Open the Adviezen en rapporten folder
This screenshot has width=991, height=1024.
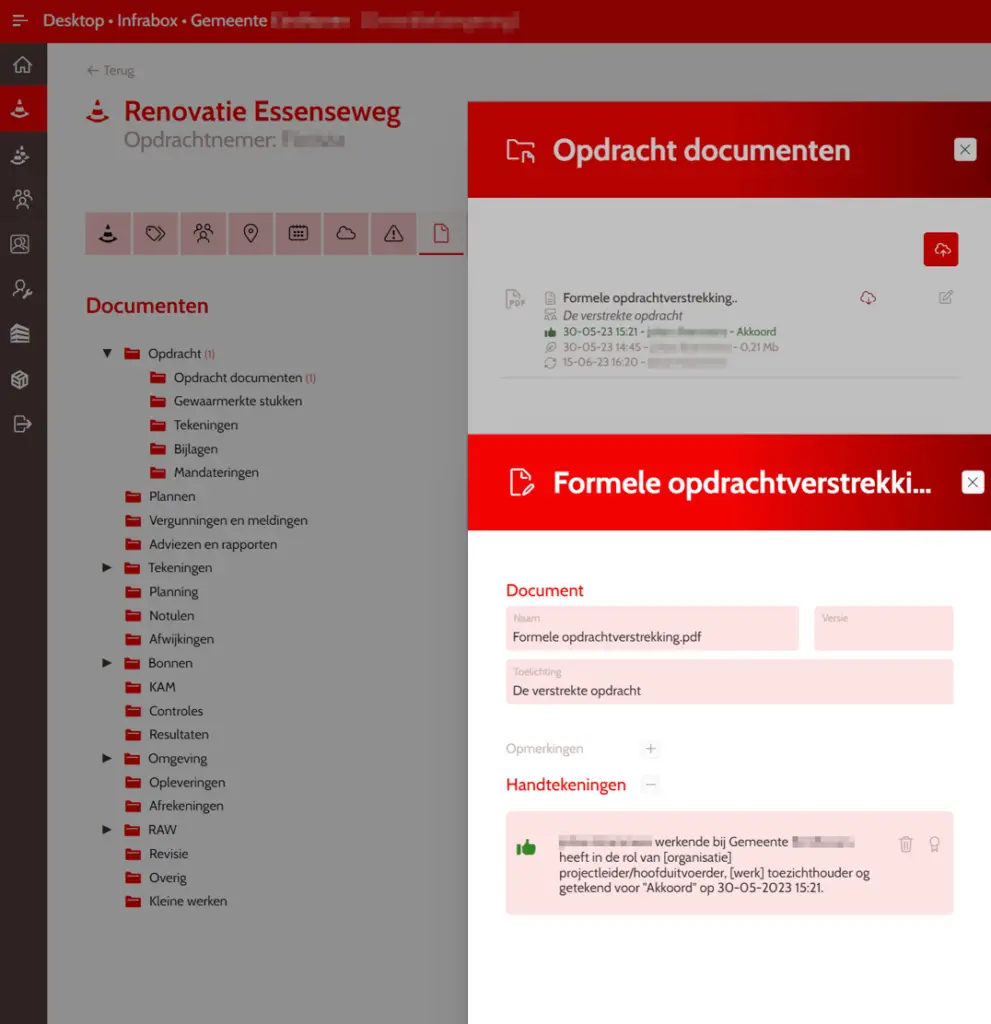tap(201, 544)
